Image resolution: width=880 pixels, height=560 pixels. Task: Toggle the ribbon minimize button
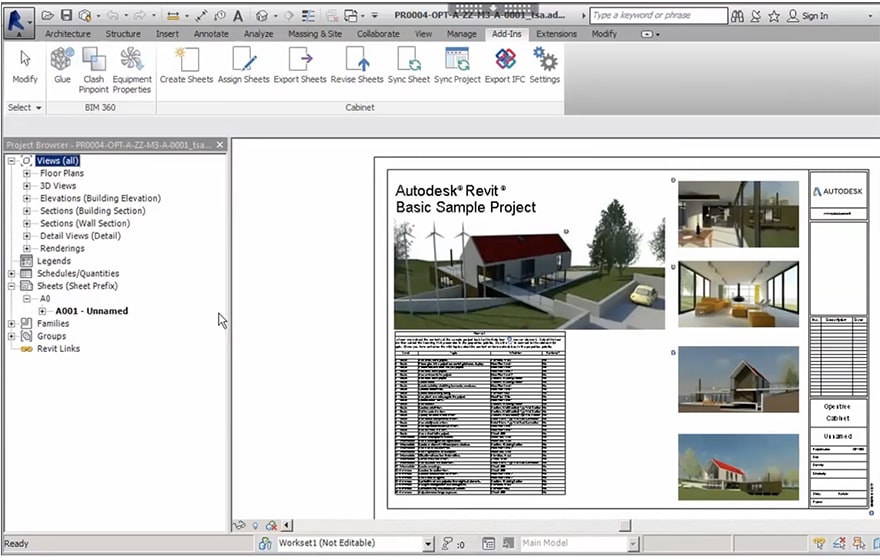click(649, 34)
